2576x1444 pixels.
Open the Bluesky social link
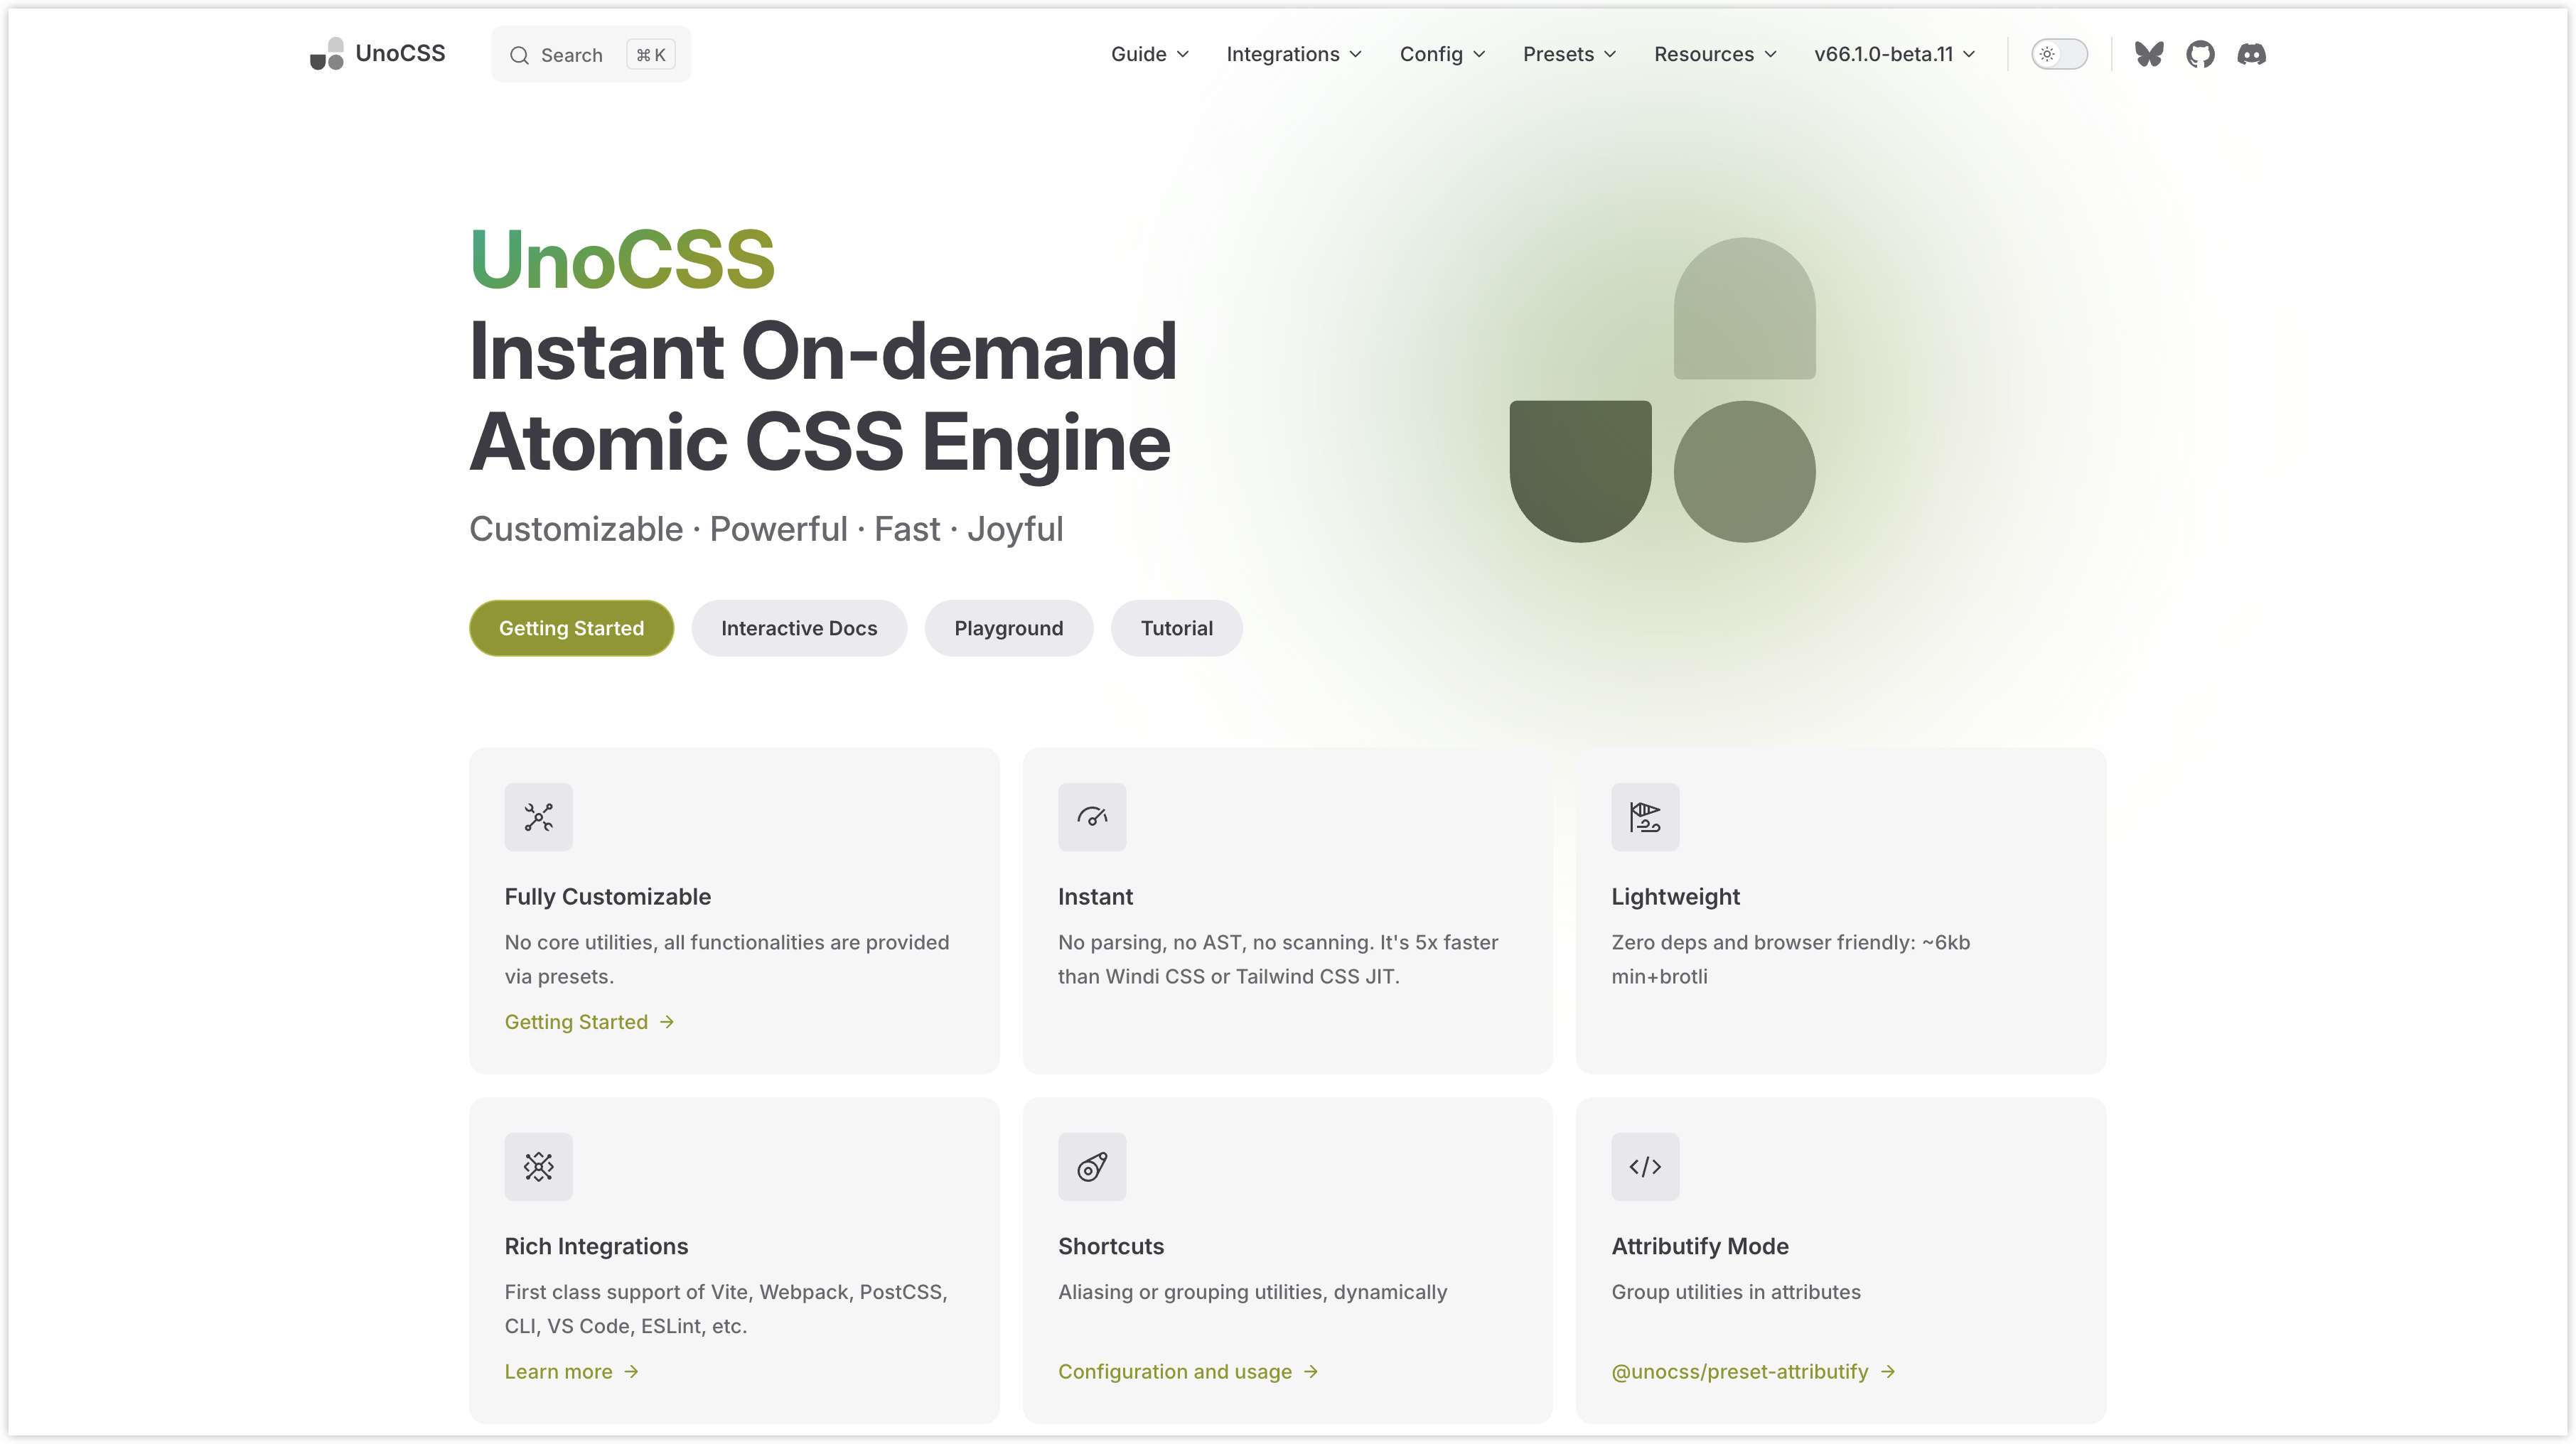(2149, 54)
